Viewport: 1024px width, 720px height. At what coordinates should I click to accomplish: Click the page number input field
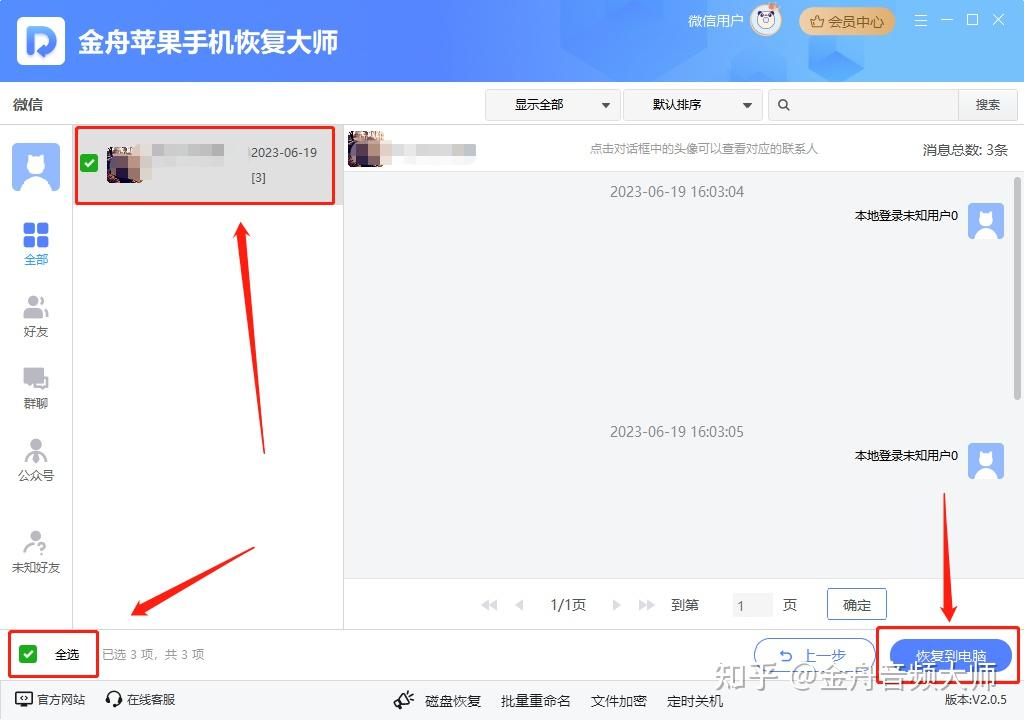(x=751, y=605)
